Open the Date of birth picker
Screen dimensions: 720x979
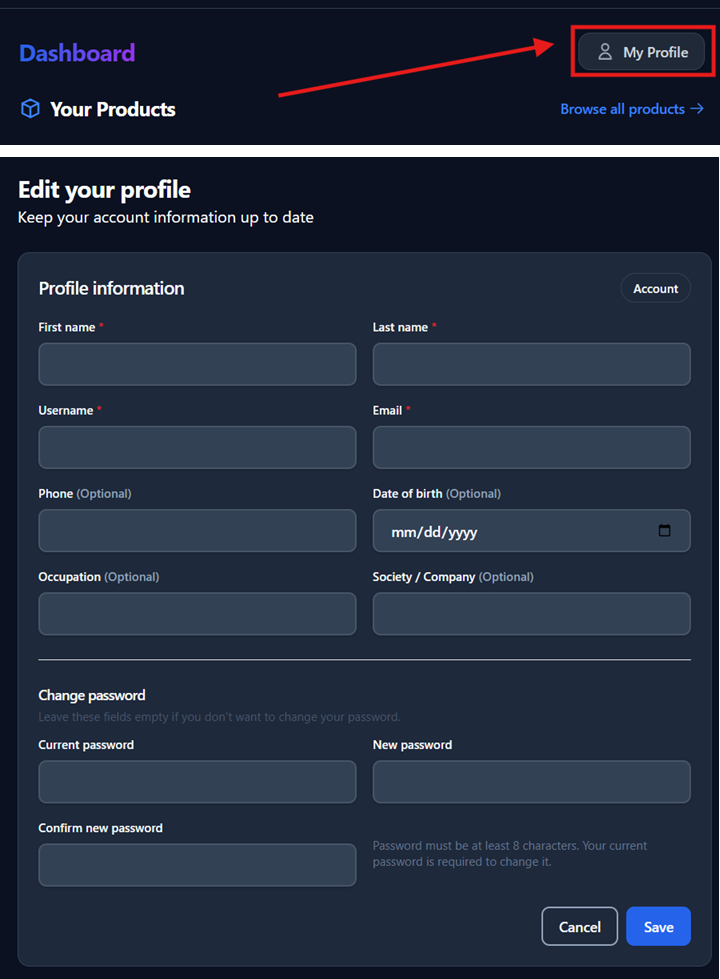pyautogui.click(x=531, y=531)
